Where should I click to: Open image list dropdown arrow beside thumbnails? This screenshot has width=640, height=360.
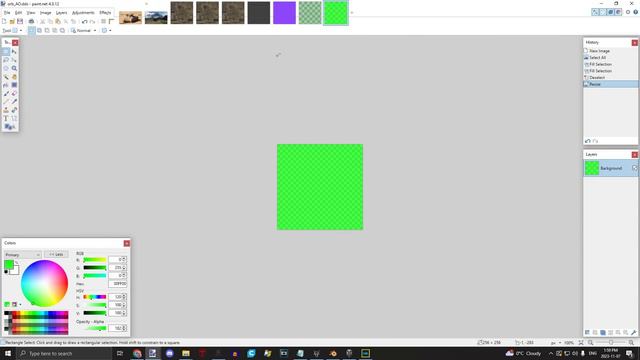pyautogui.click(x=352, y=13)
